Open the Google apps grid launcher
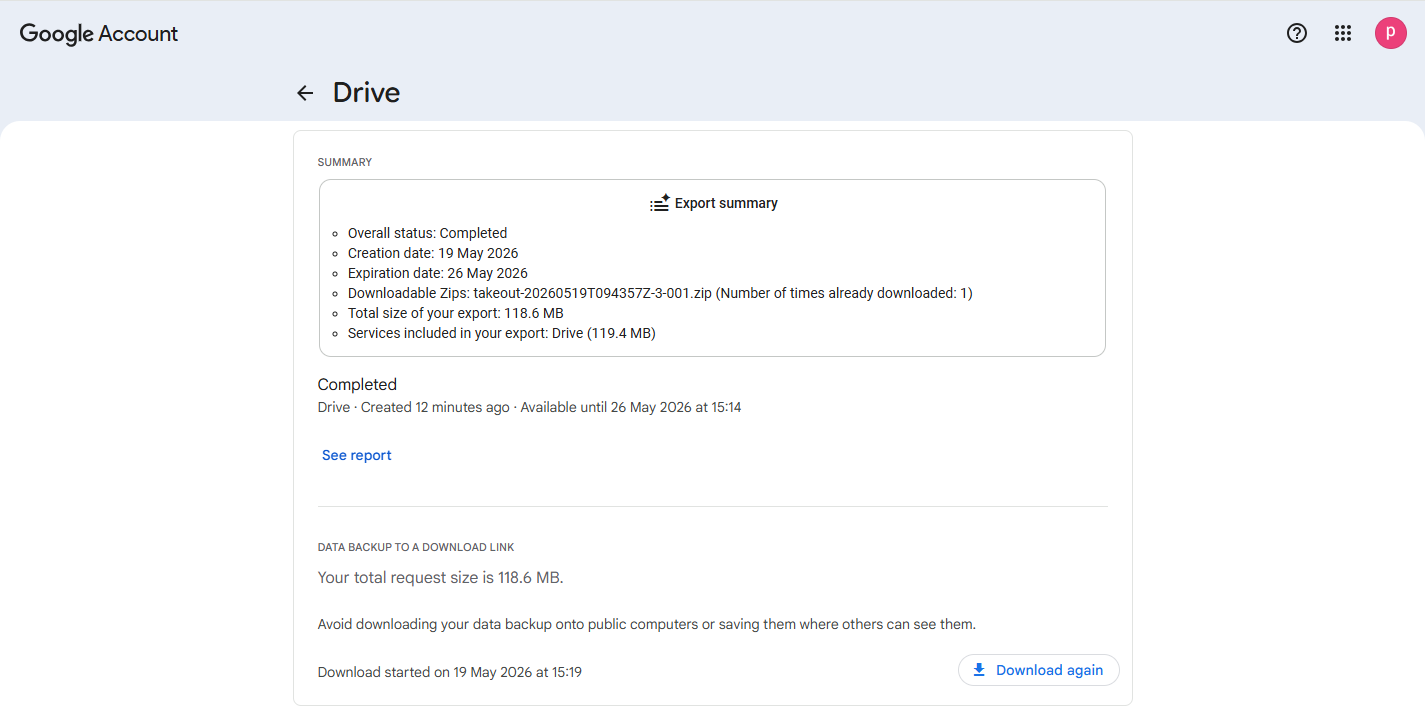The image size is (1425, 723). click(1343, 33)
